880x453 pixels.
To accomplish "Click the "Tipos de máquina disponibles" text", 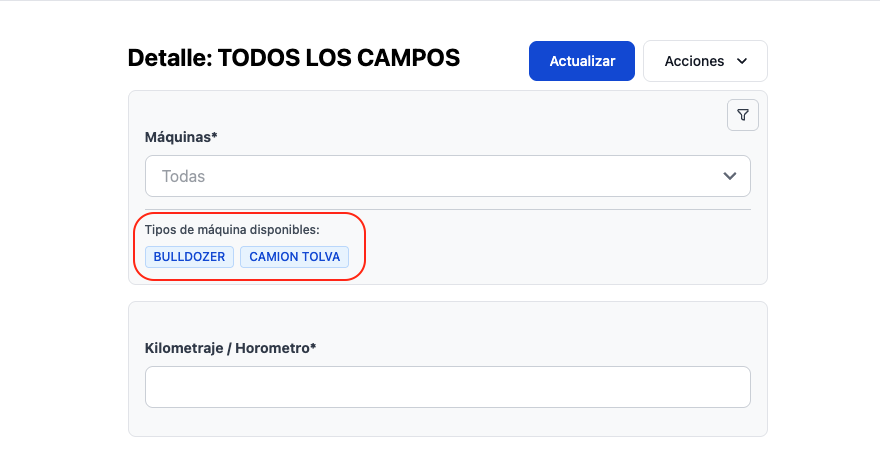I will pos(232,230).
